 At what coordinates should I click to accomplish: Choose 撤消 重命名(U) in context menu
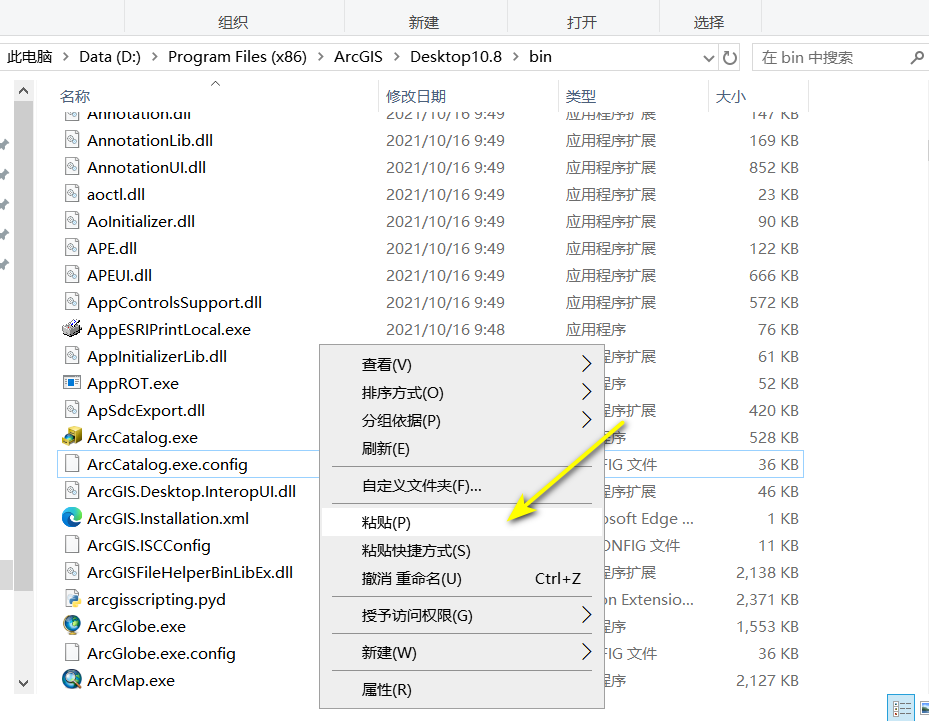462,578
